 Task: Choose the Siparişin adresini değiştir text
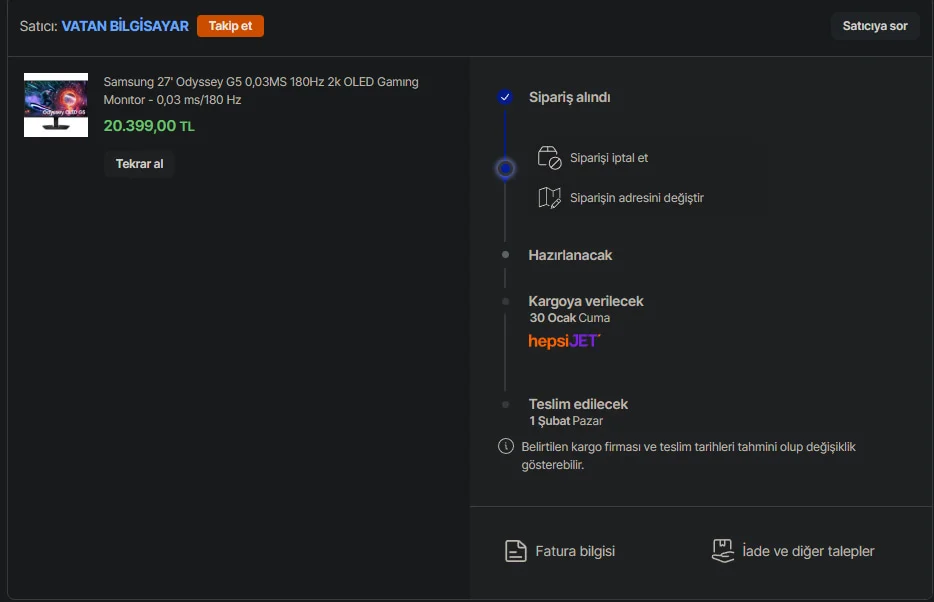click(x=636, y=198)
